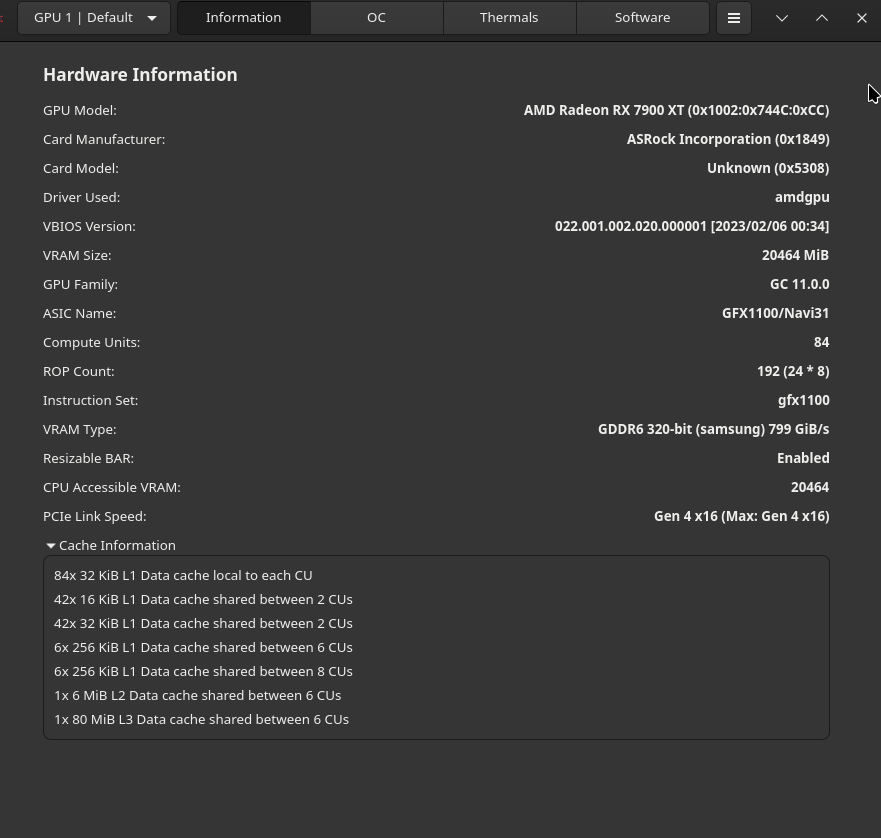Select the Driver Used: label
Screen dimensions: 881x838
[81, 197]
